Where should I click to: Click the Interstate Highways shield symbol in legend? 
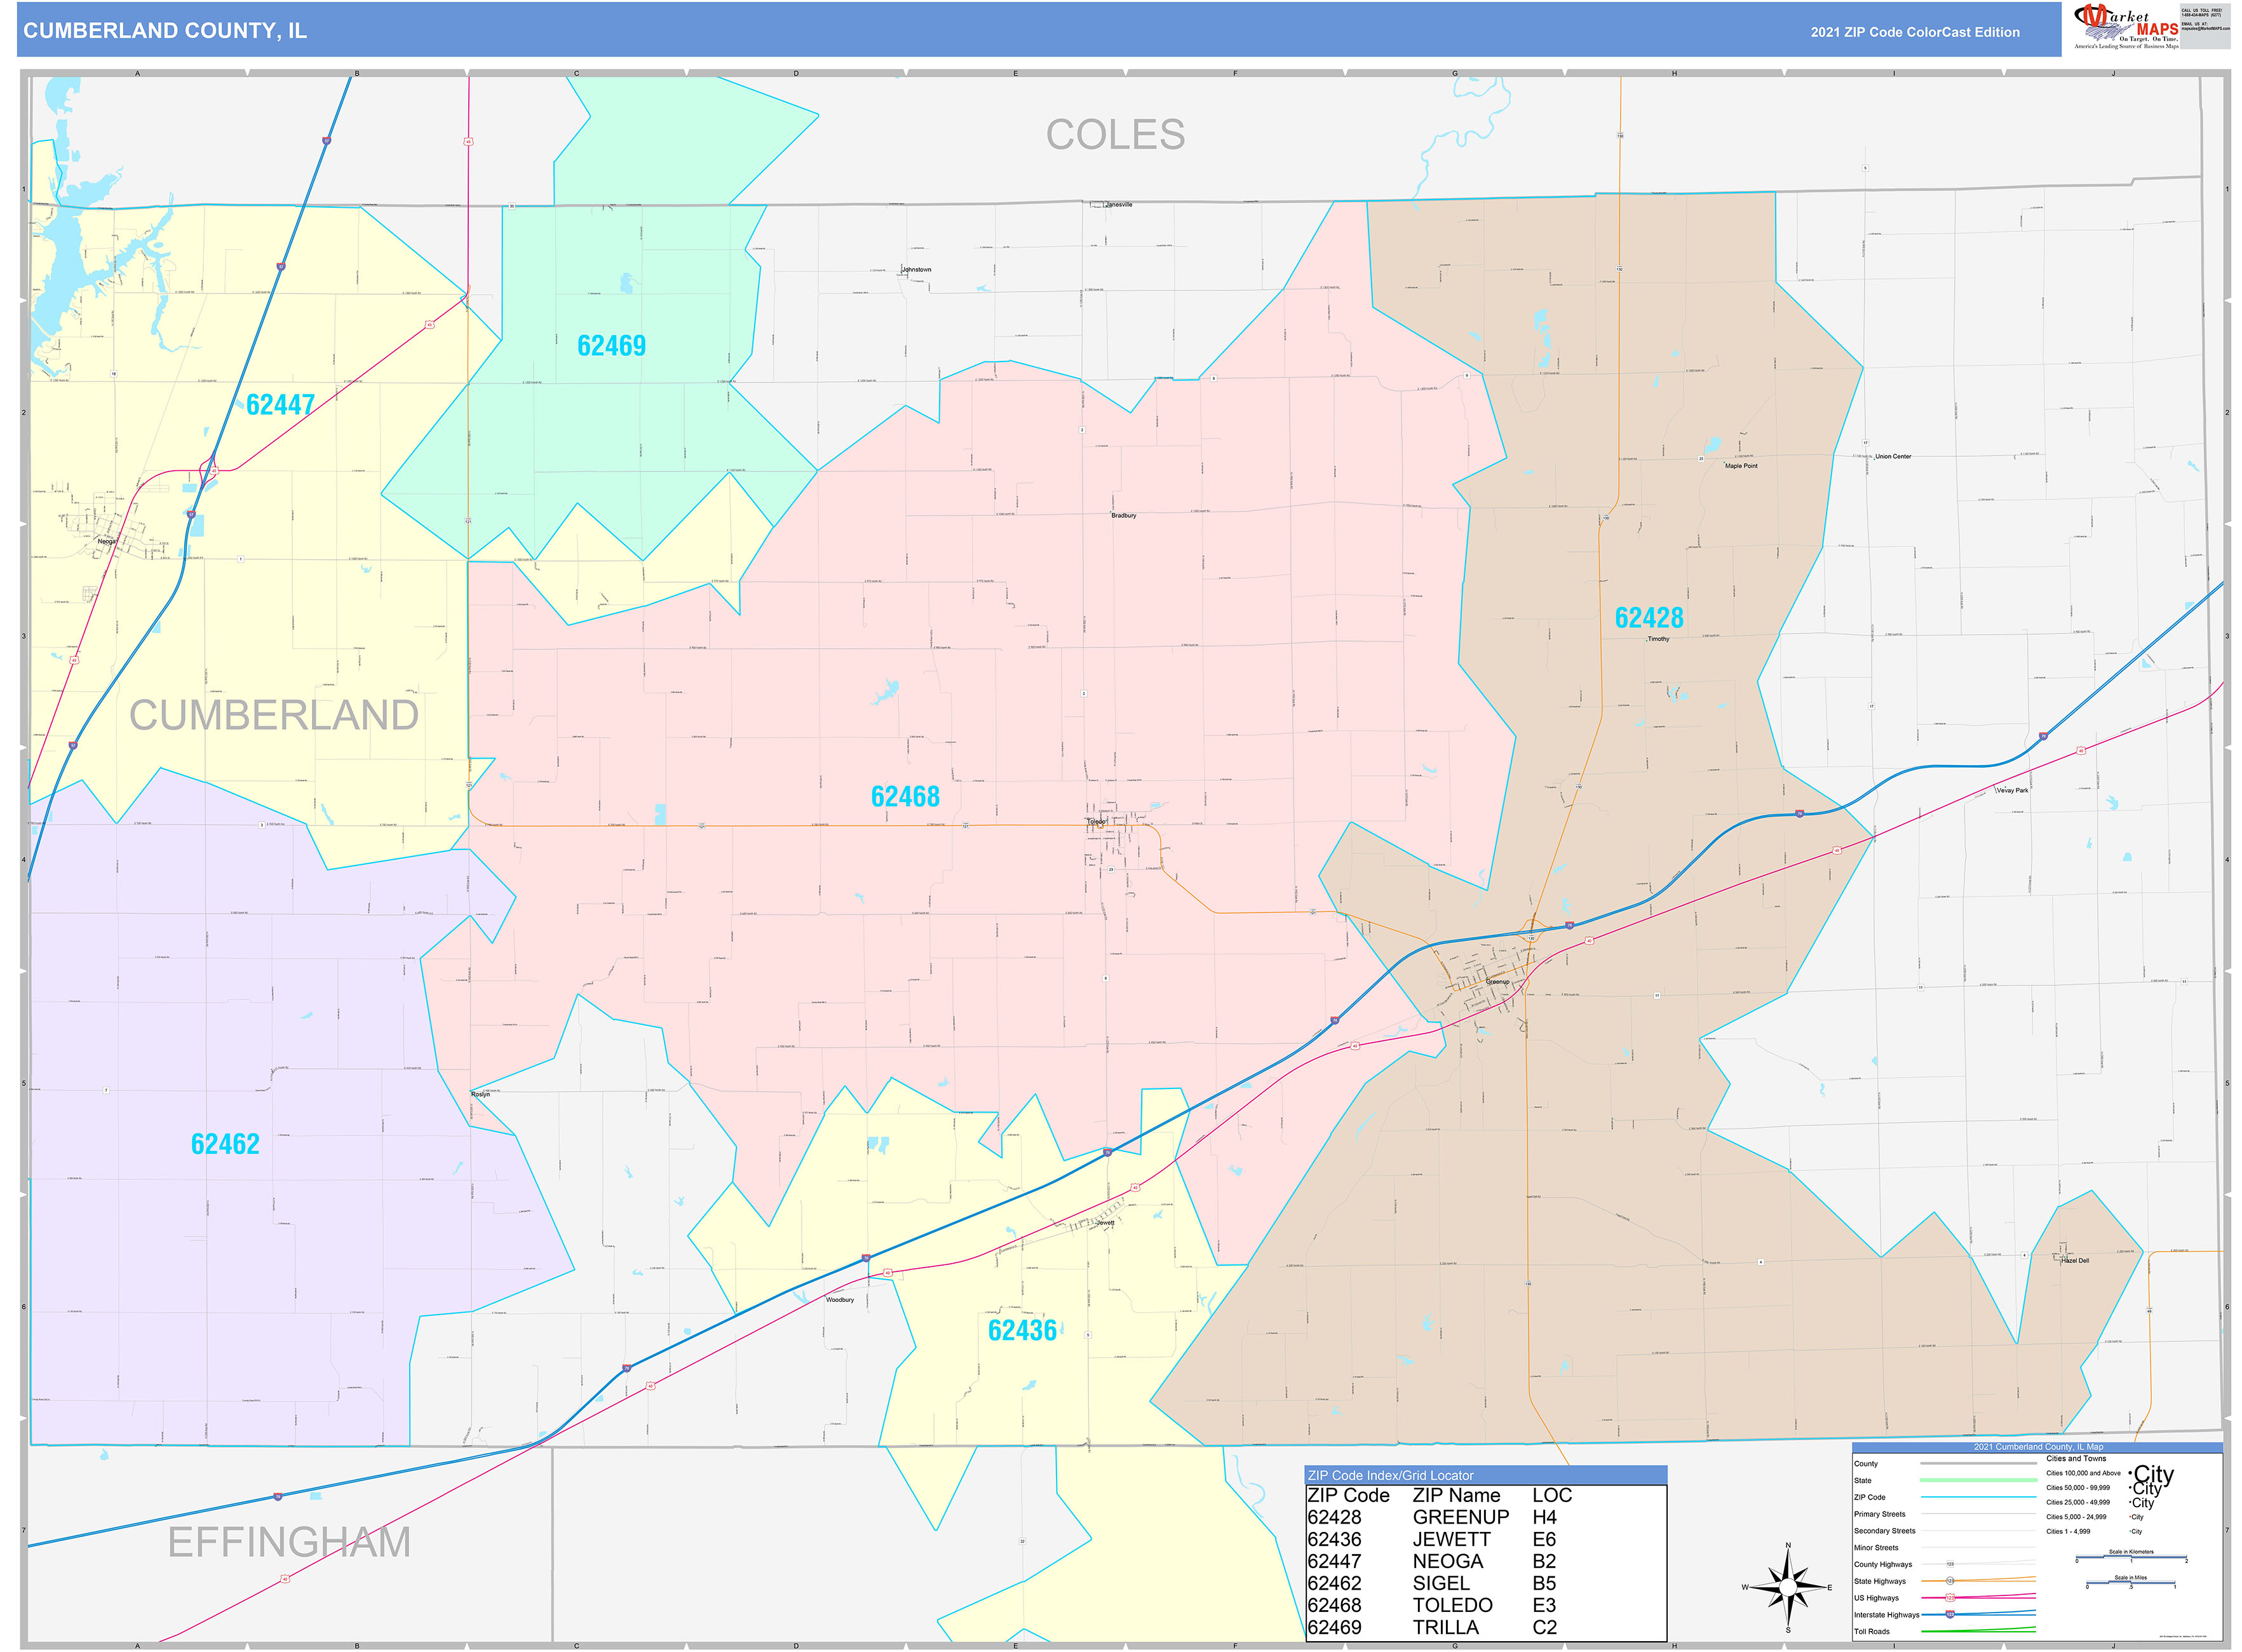[x=1950, y=1615]
